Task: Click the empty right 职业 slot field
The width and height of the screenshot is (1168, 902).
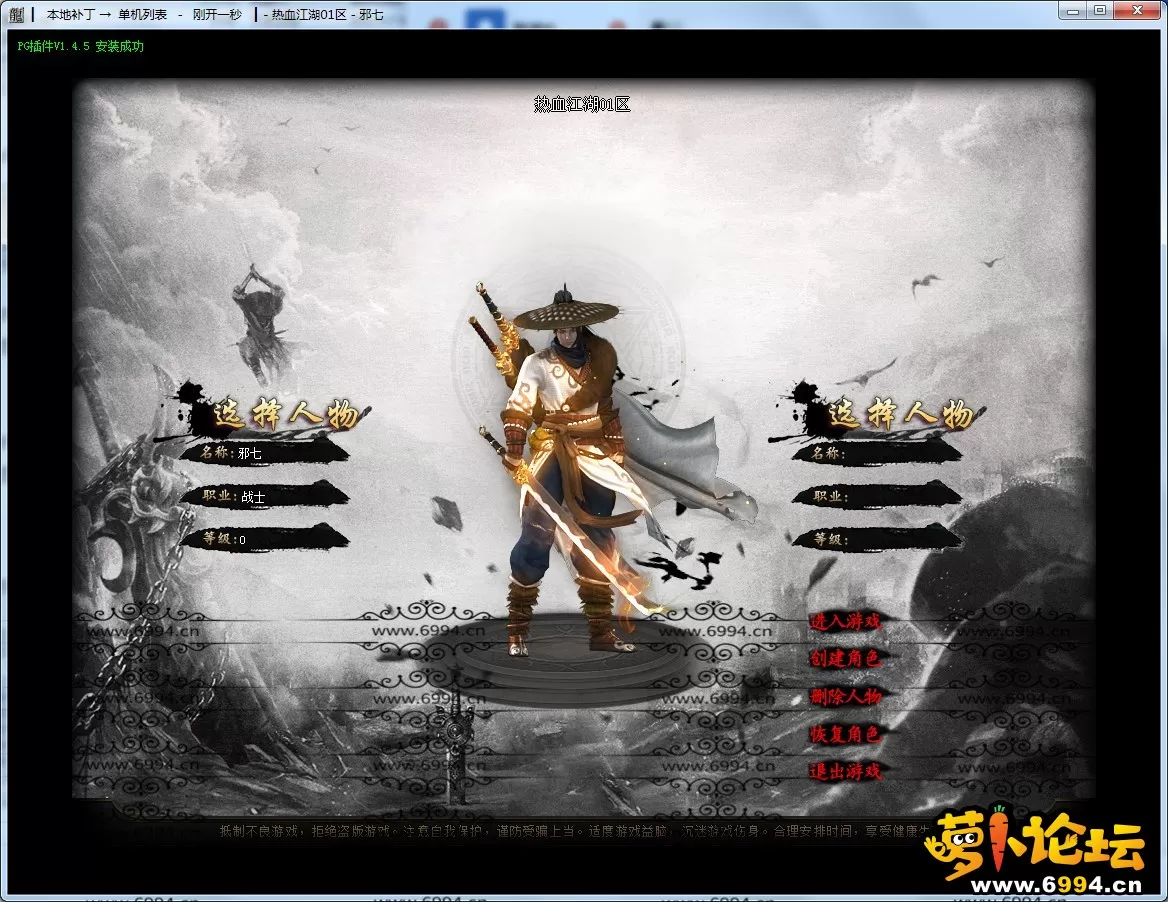Action: (x=877, y=496)
